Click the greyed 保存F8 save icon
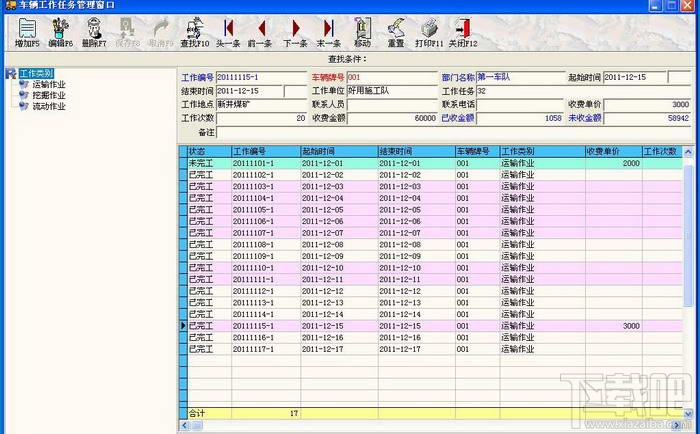Image resolution: width=700 pixels, height=434 pixels. [127, 32]
